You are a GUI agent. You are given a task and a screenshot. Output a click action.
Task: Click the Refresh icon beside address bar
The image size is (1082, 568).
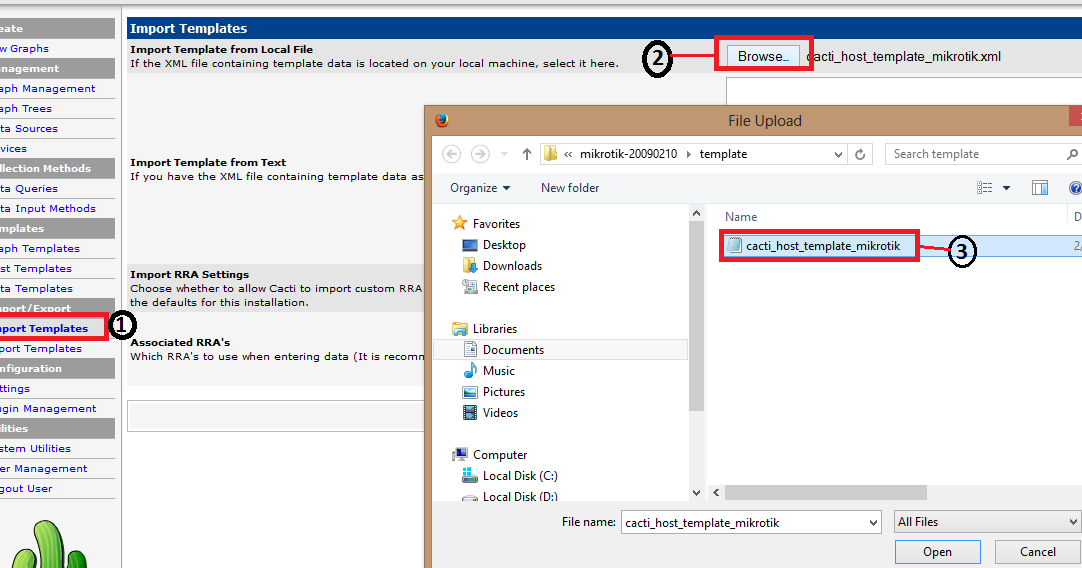[x=860, y=154]
